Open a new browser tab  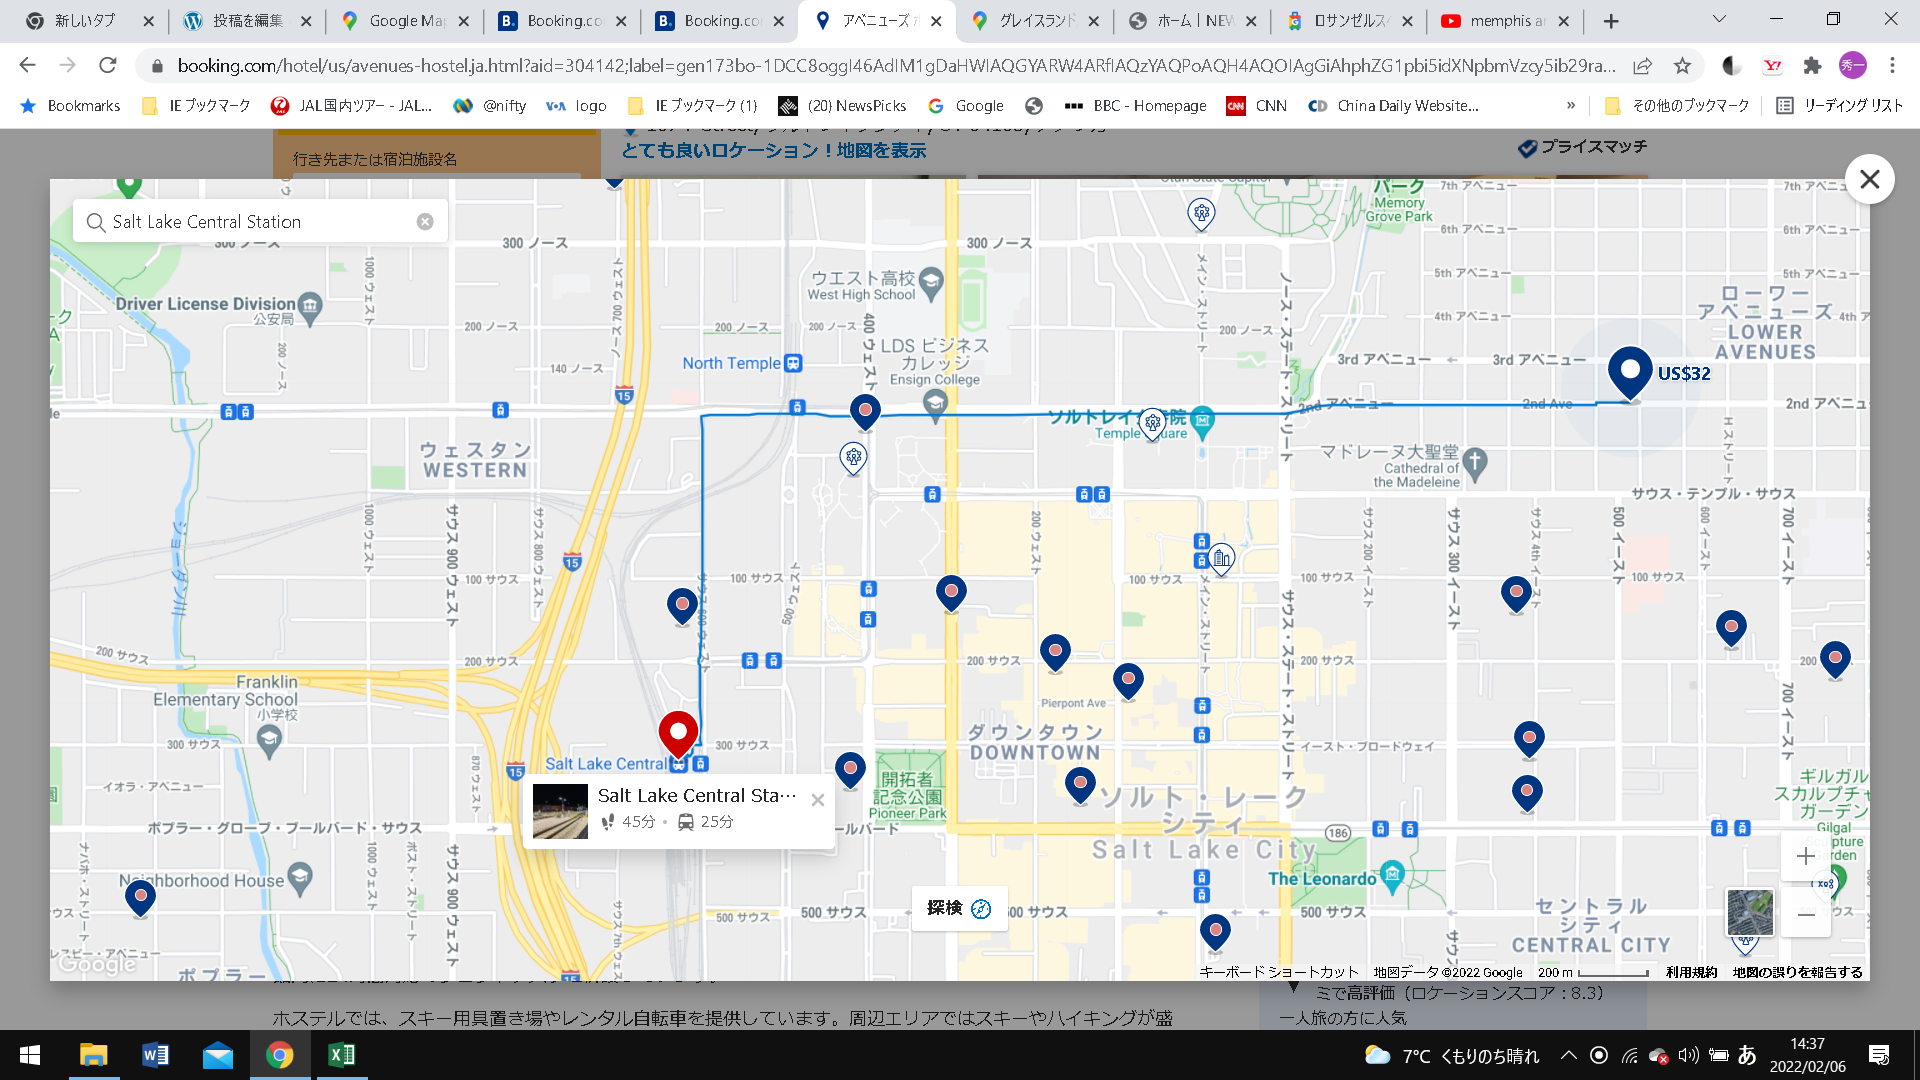point(1611,21)
